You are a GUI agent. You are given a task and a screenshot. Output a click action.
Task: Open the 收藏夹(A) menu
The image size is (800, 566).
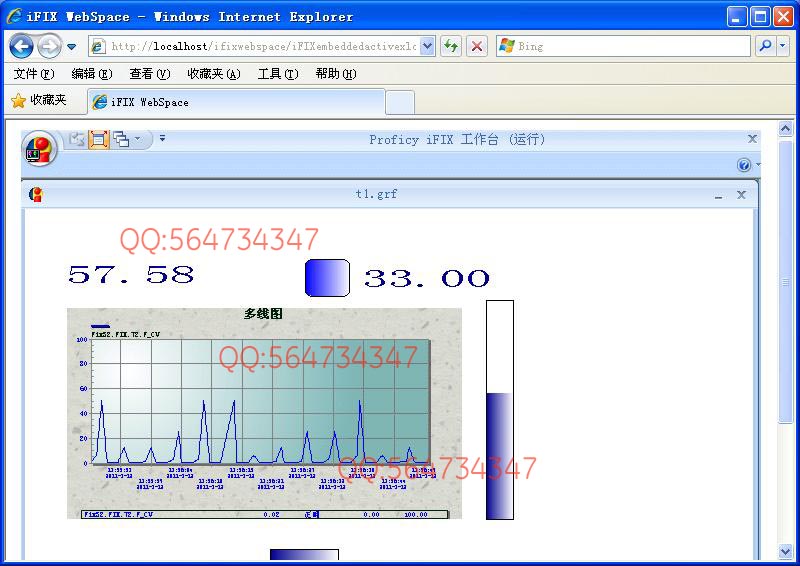[x=214, y=74]
